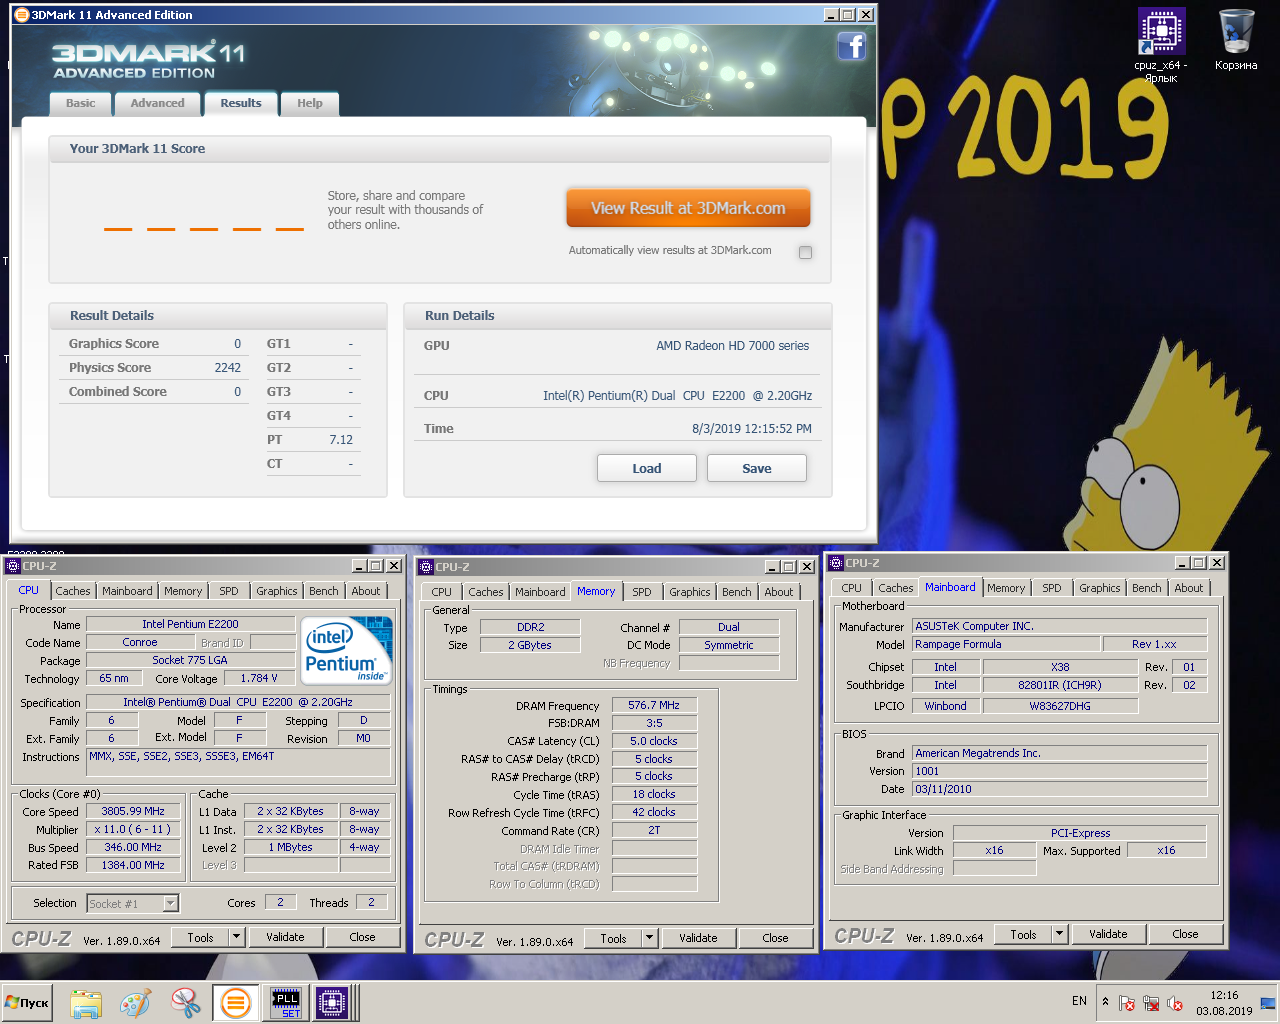1280x1024 pixels.
Task: Click Validate in the left CPU-Z window
Action: click(x=285, y=937)
